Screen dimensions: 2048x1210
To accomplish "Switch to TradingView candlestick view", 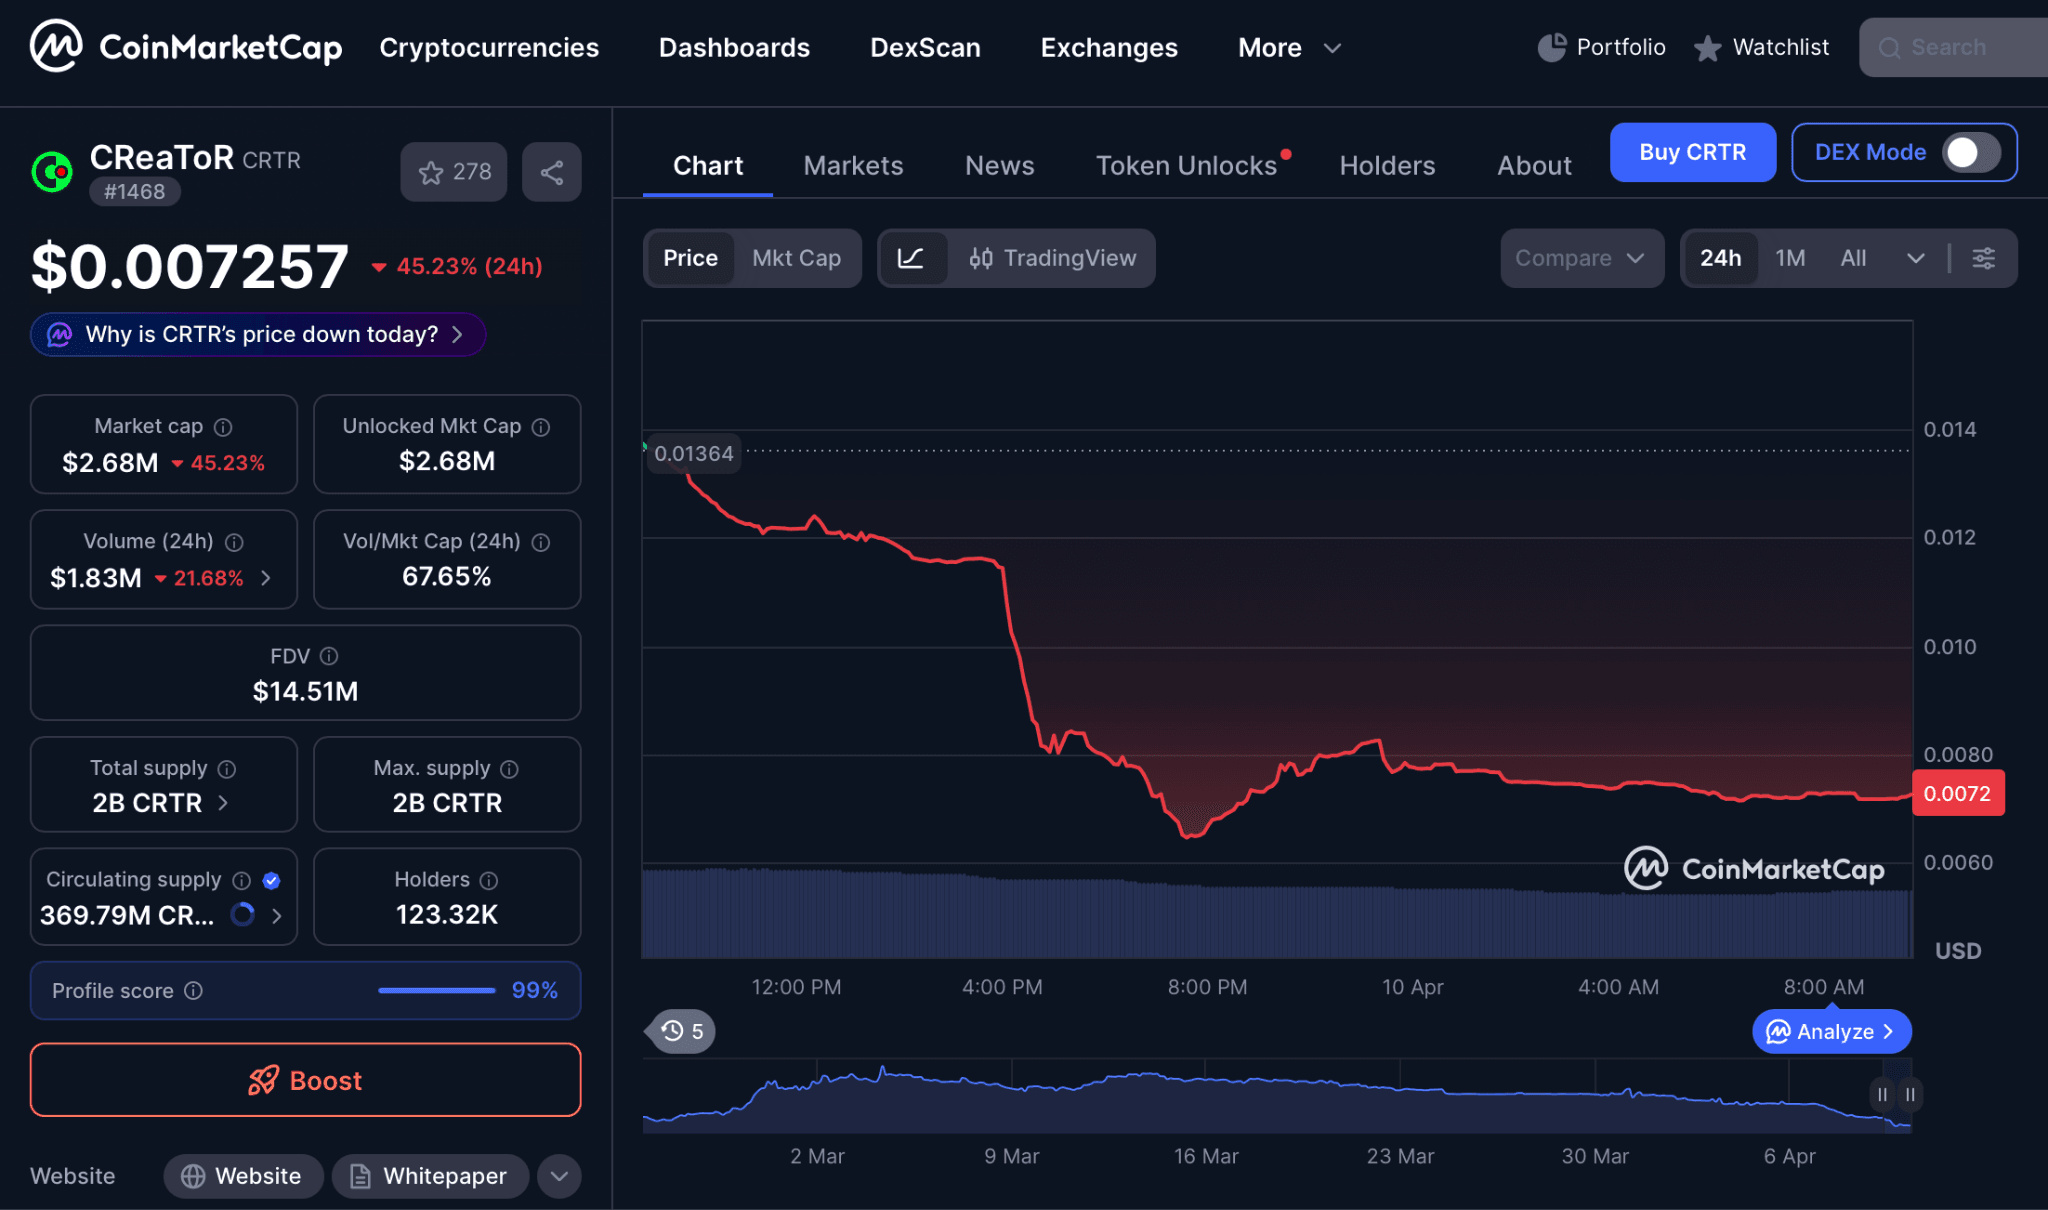I will pos(1053,258).
